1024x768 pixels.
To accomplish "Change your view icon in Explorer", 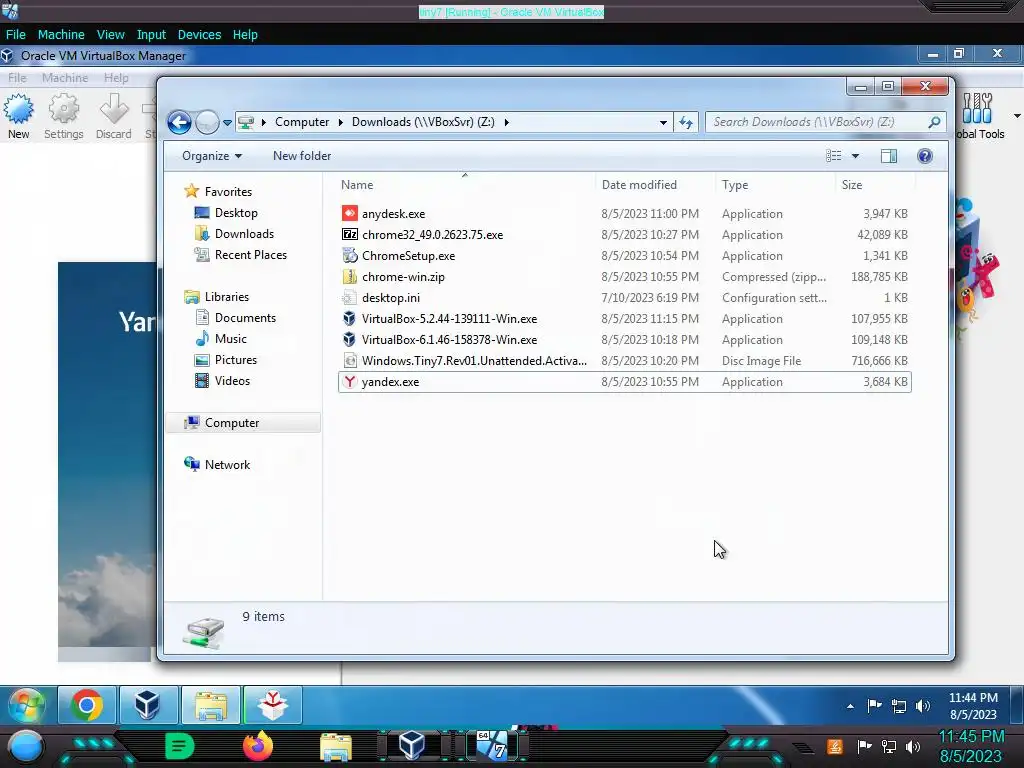I will pos(833,155).
